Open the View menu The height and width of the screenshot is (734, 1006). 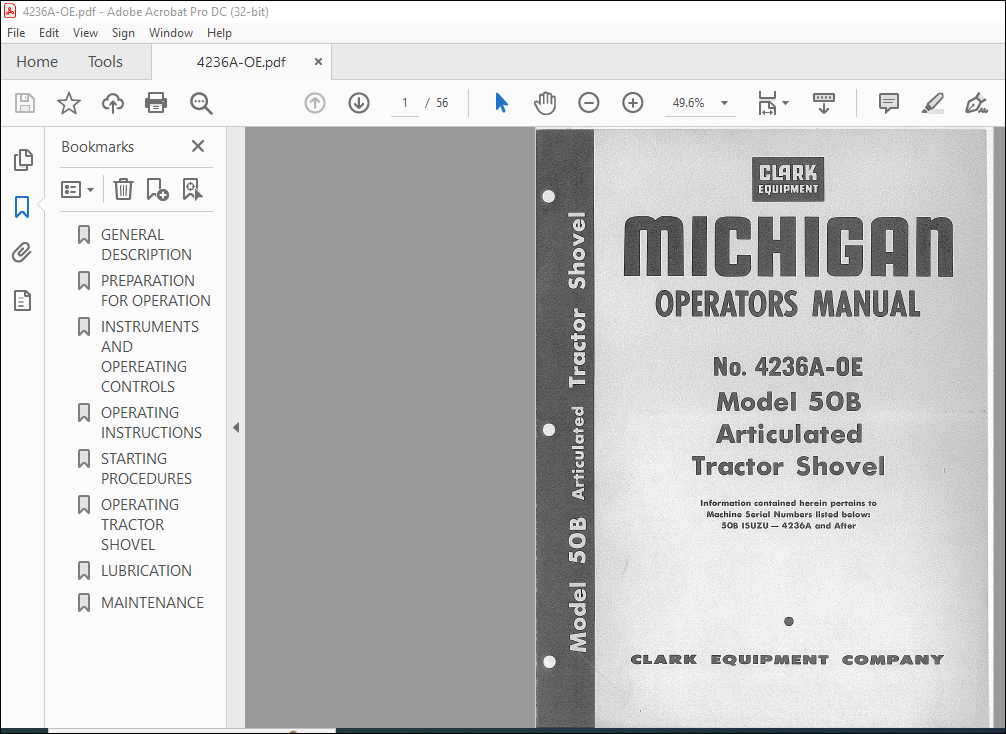pyautogui.click(x=85, y=33)
